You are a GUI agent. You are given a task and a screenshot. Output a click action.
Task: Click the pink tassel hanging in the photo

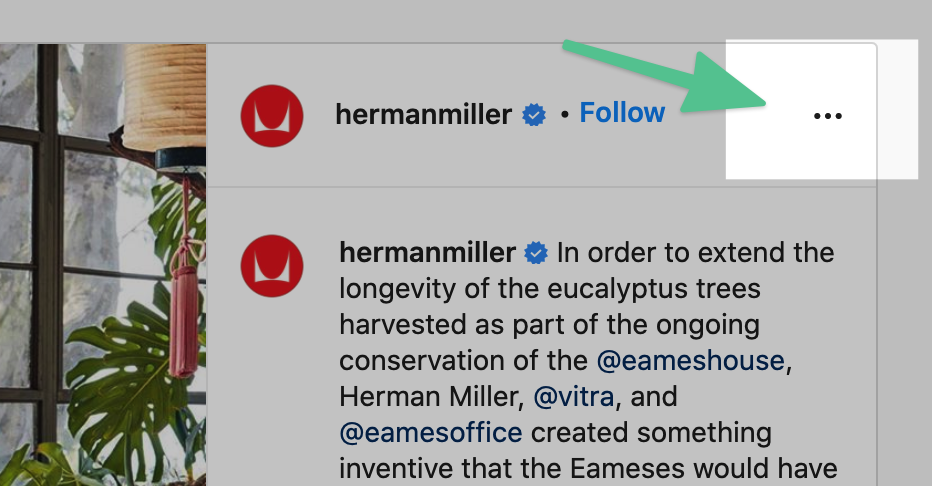[184, 324]
